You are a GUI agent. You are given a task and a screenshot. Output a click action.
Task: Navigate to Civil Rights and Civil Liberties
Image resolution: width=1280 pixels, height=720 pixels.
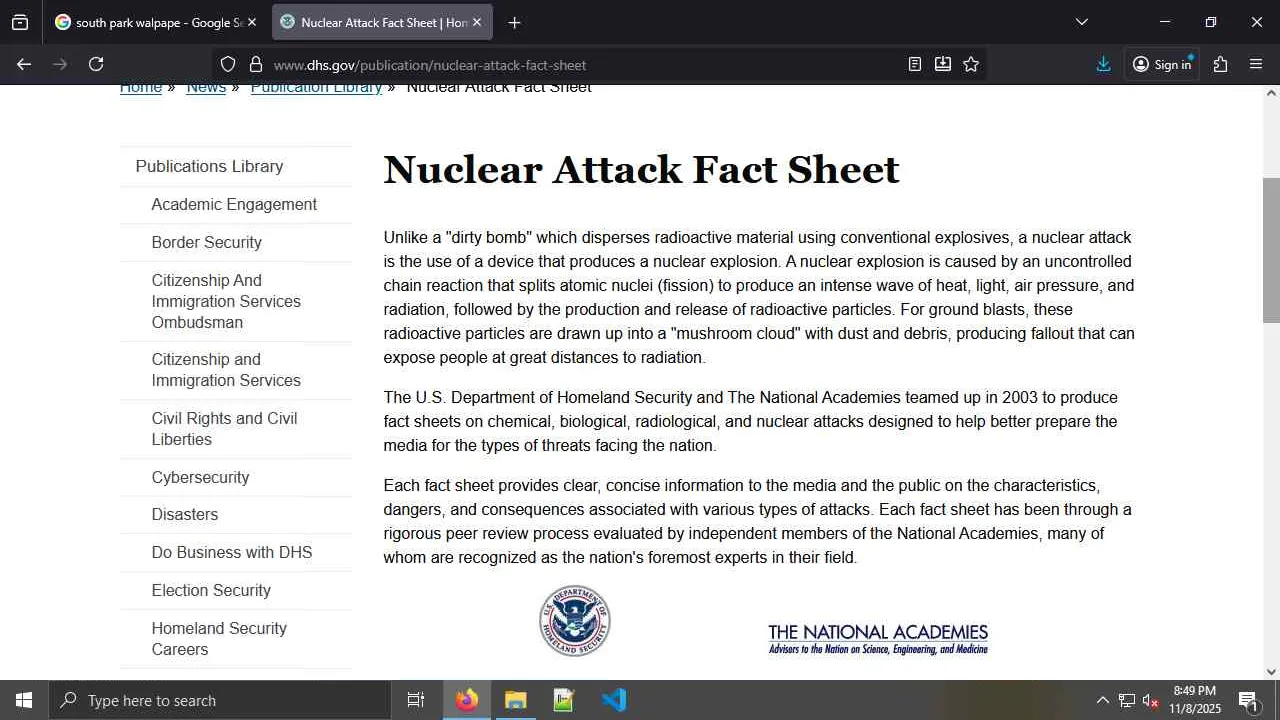point(224,429)
